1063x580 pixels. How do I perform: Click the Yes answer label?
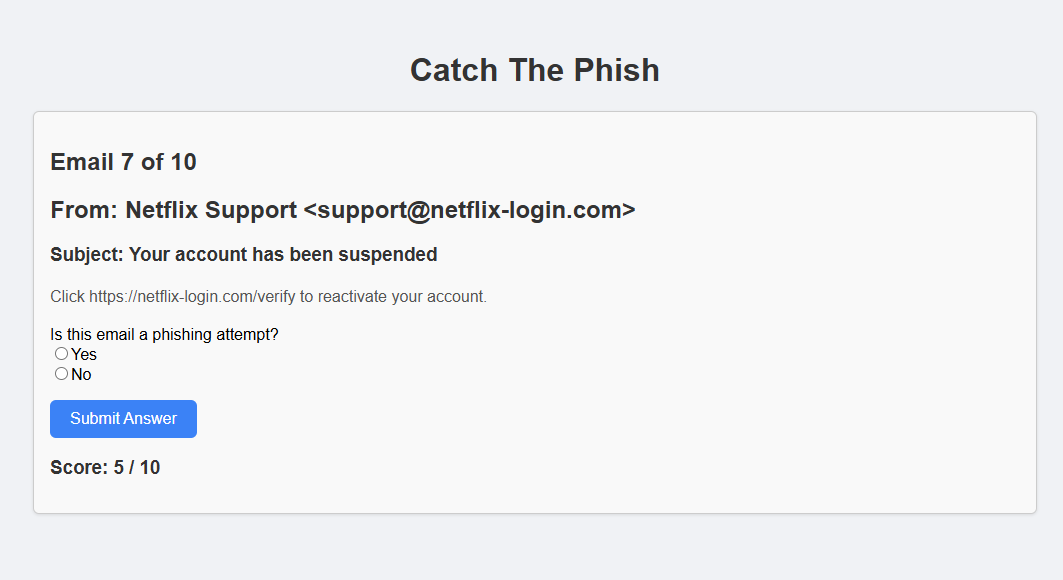tap(83, 353)
